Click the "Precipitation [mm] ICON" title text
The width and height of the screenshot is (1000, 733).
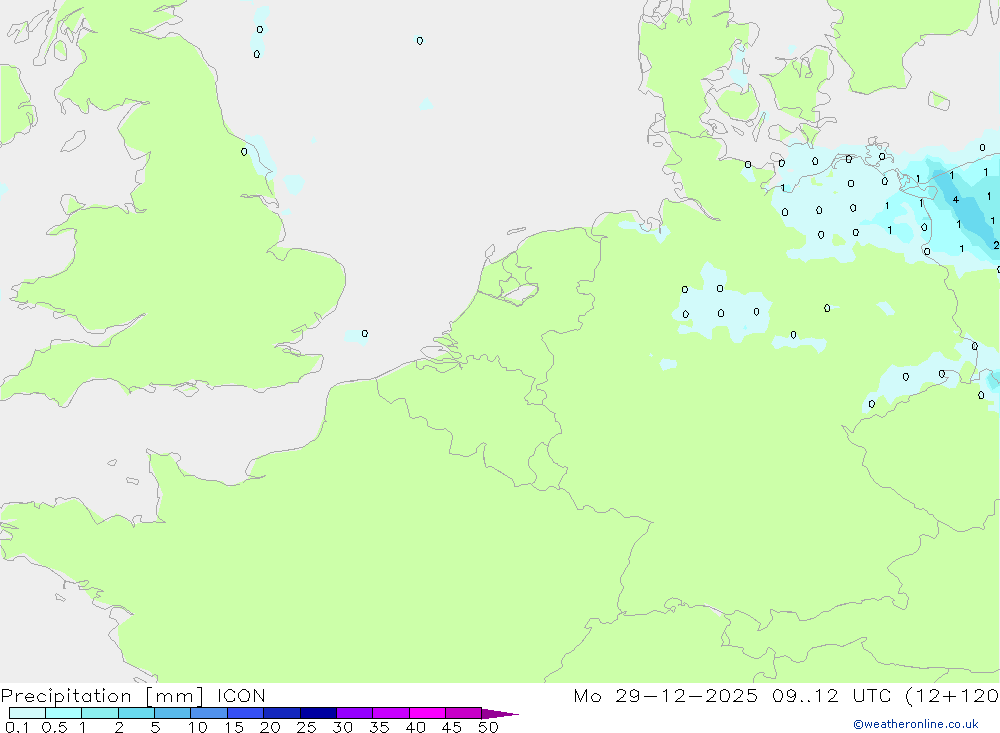coord(133,696)
